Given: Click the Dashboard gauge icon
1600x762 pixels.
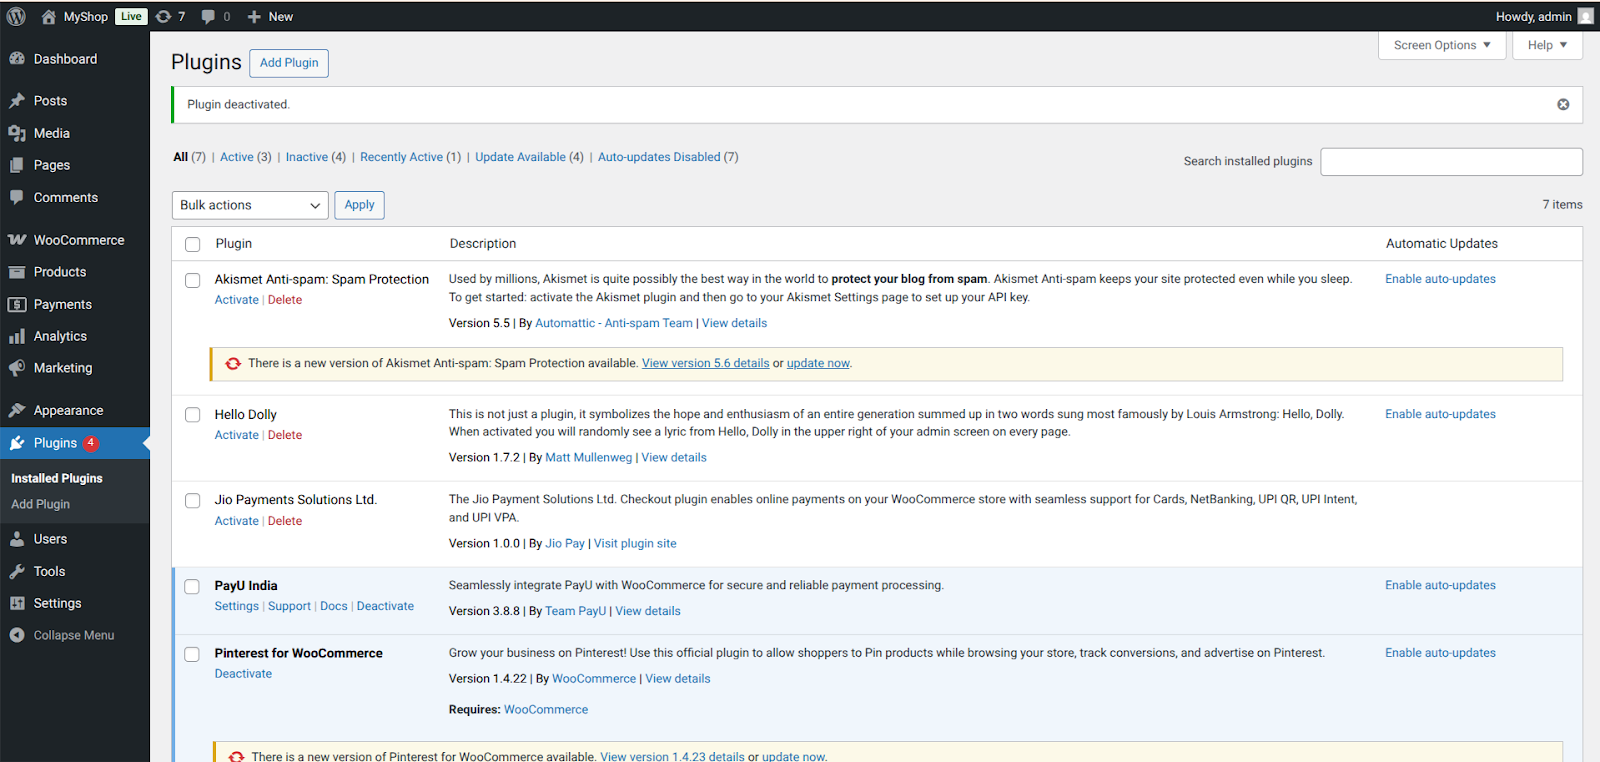Looking at the screenshot, I should (17, 59).
